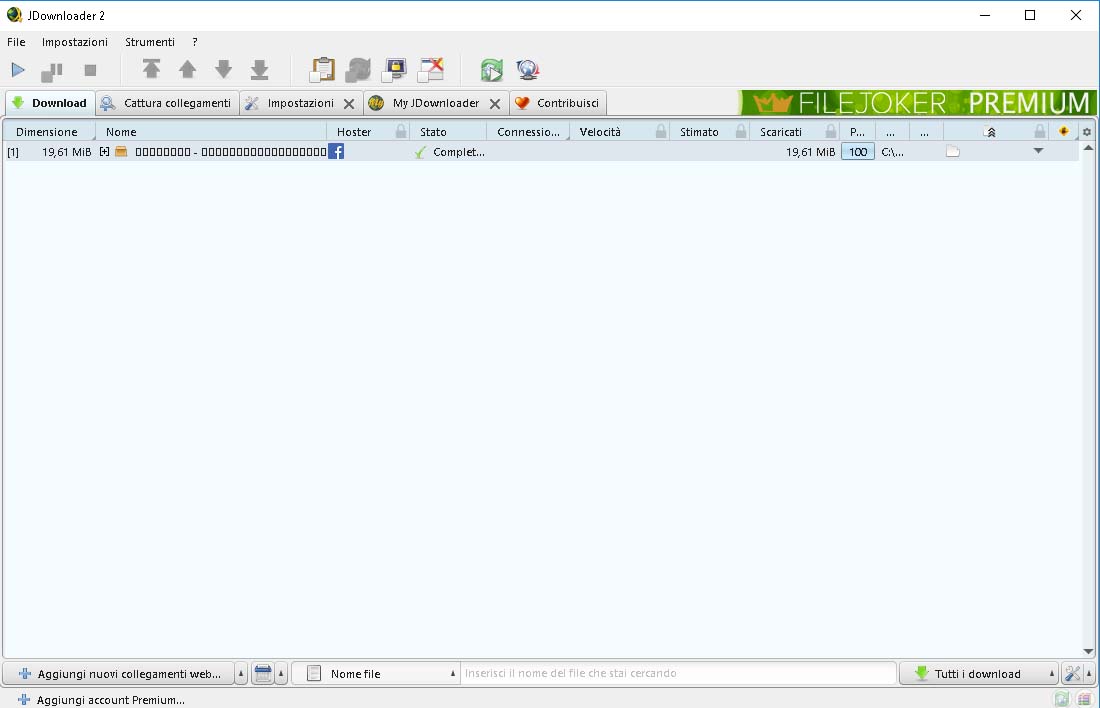Click the clear list broom icon at bottom
This screenshot has height=708, width=1100.
coord(263,674)
